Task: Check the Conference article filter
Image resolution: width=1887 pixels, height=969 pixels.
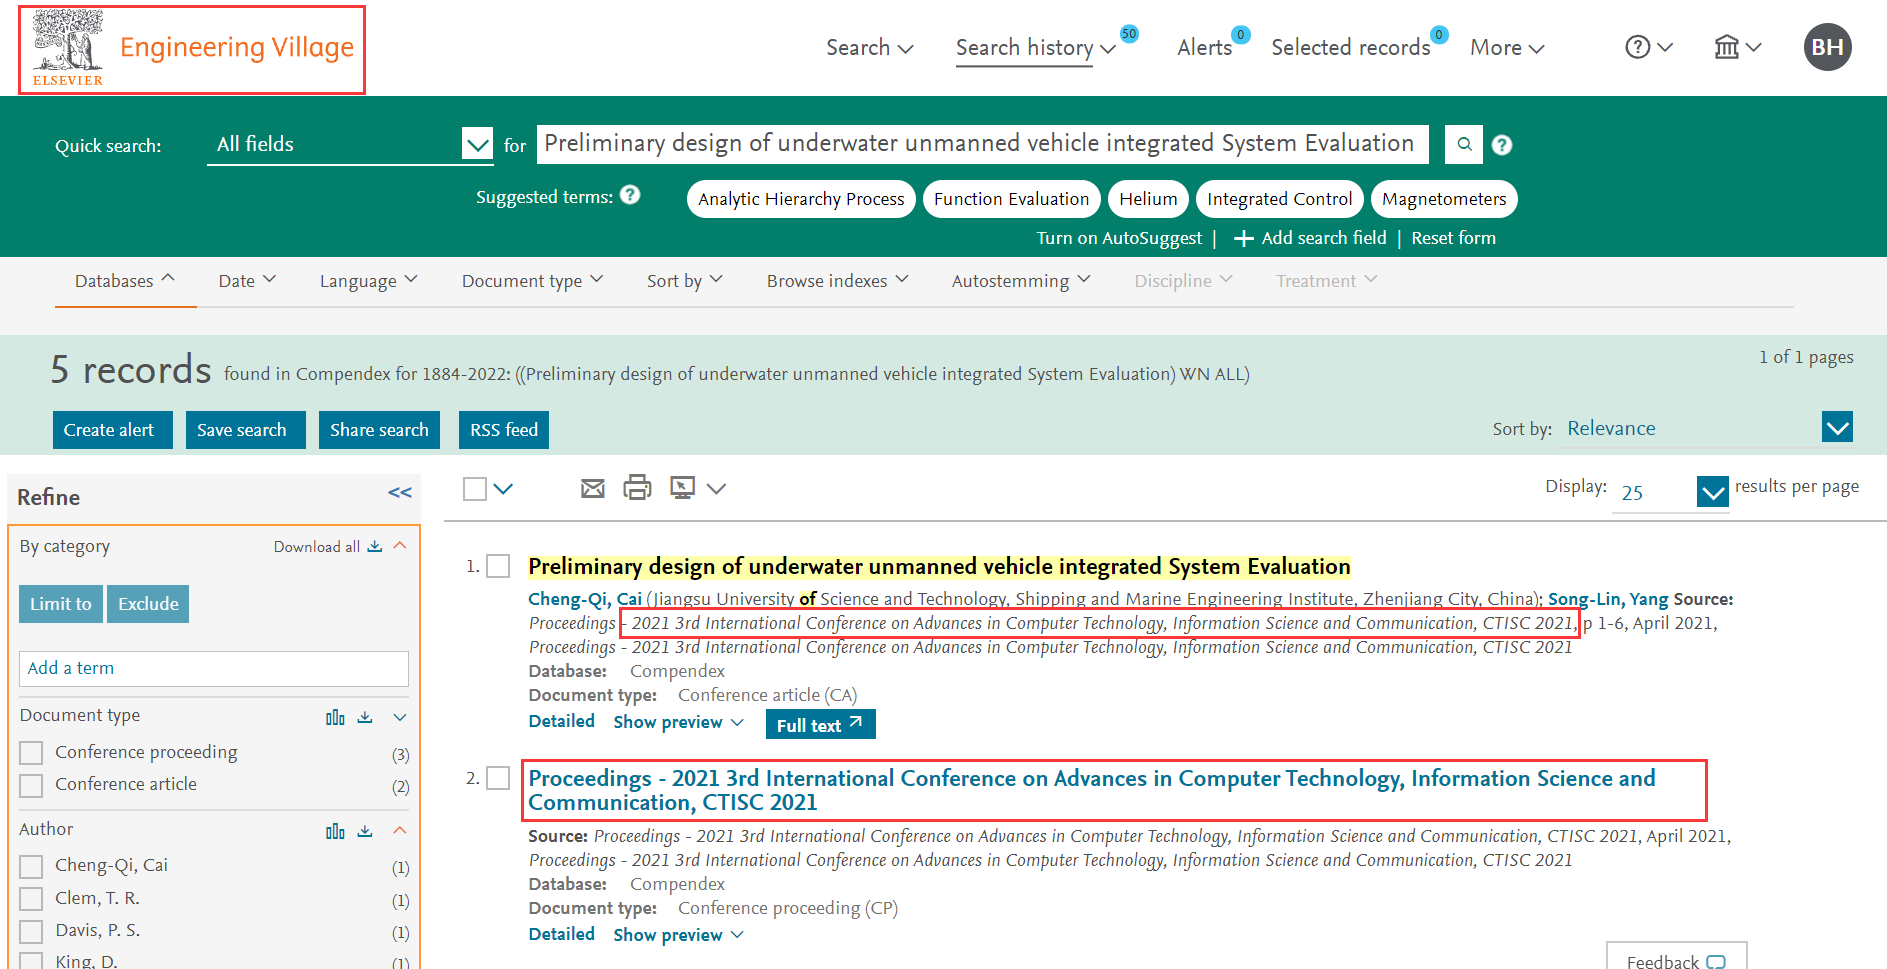Action: point(31,785)
